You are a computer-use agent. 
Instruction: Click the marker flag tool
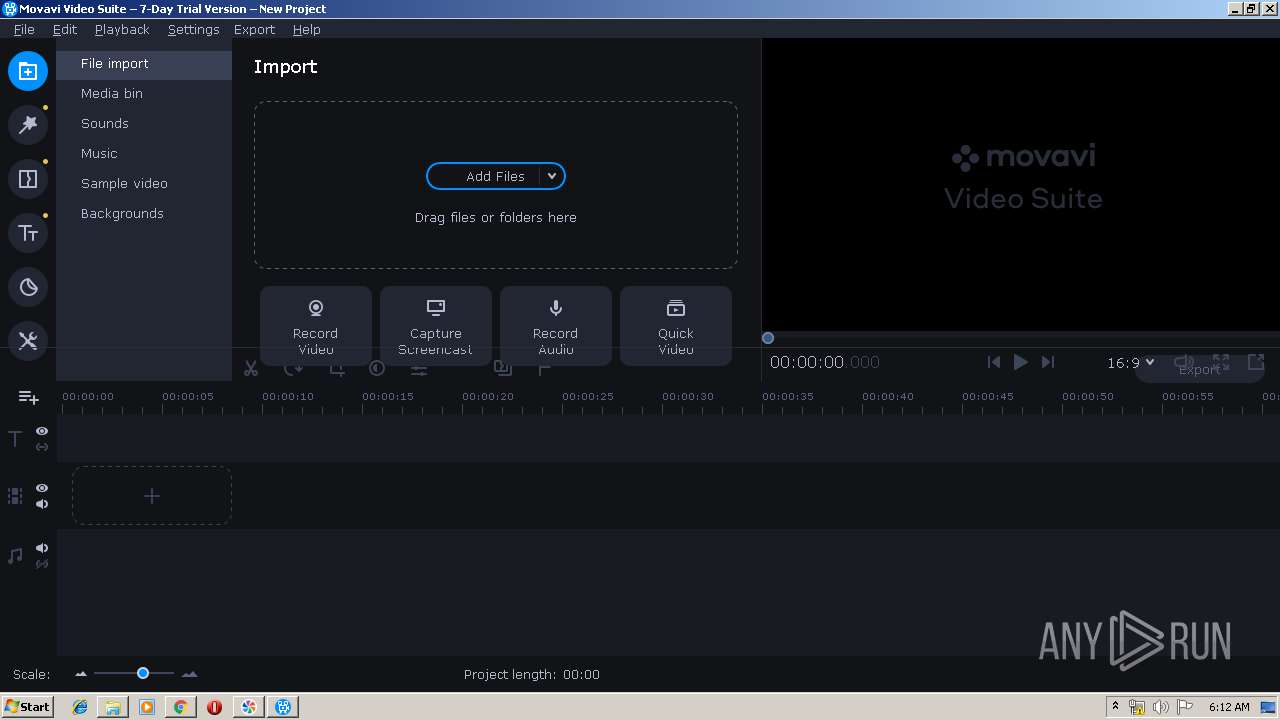tap(545, 369)
